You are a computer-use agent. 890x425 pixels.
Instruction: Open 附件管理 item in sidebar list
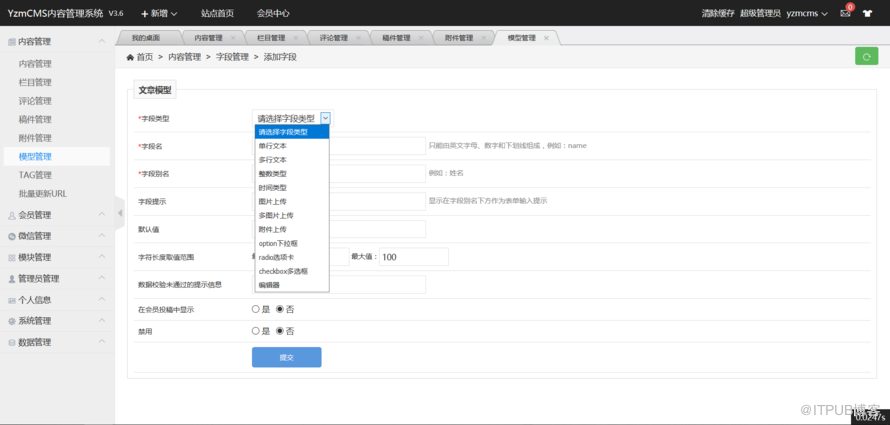click(35, 138)
